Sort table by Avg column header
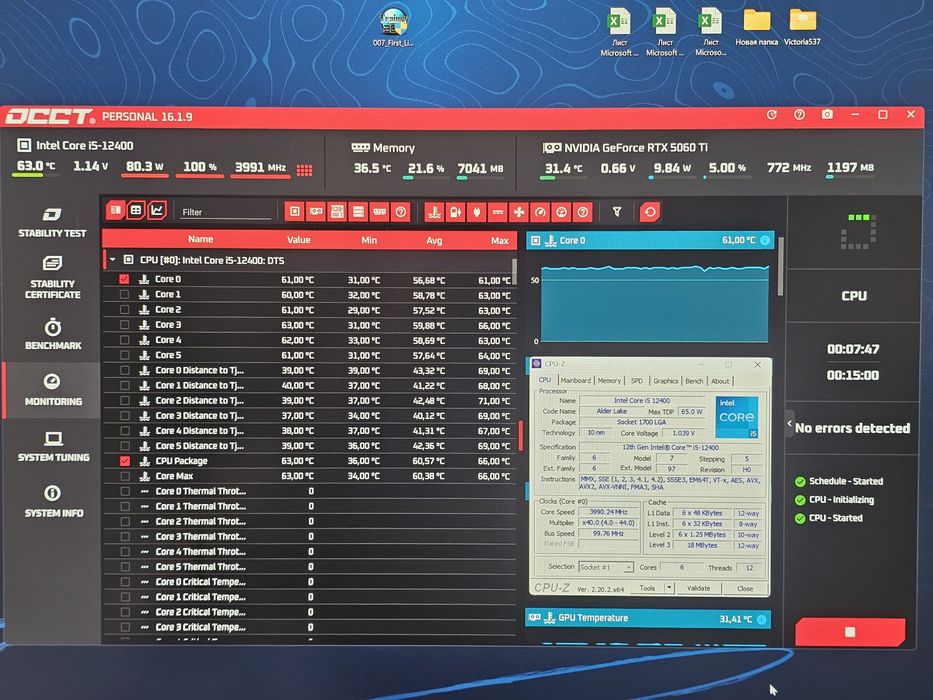Viewport: 933px width, 700px height. (434, 240)
